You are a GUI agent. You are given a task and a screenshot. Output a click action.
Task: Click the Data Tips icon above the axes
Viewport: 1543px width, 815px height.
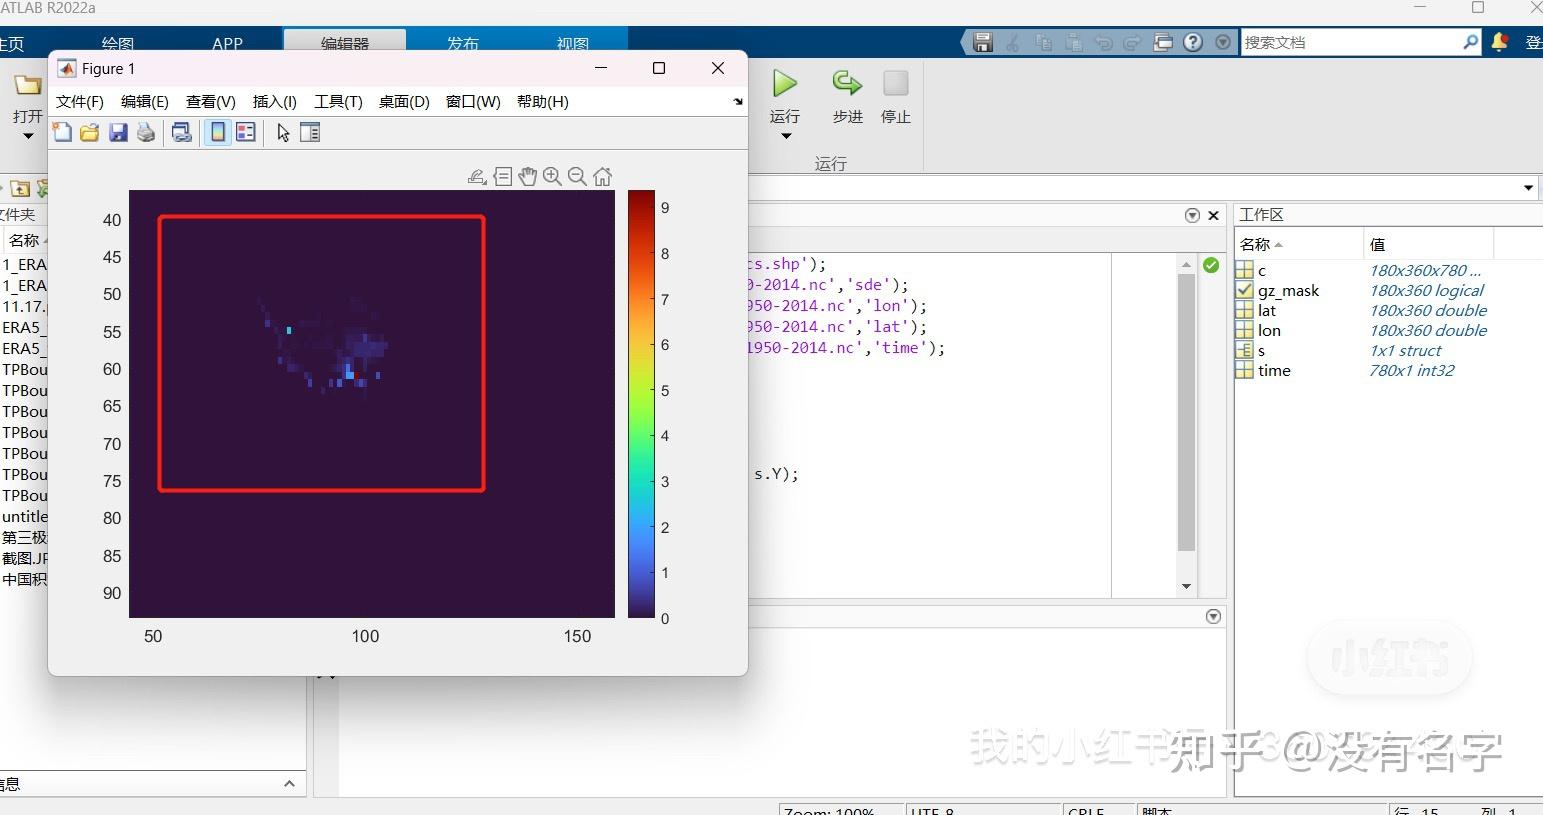[502, 177]
